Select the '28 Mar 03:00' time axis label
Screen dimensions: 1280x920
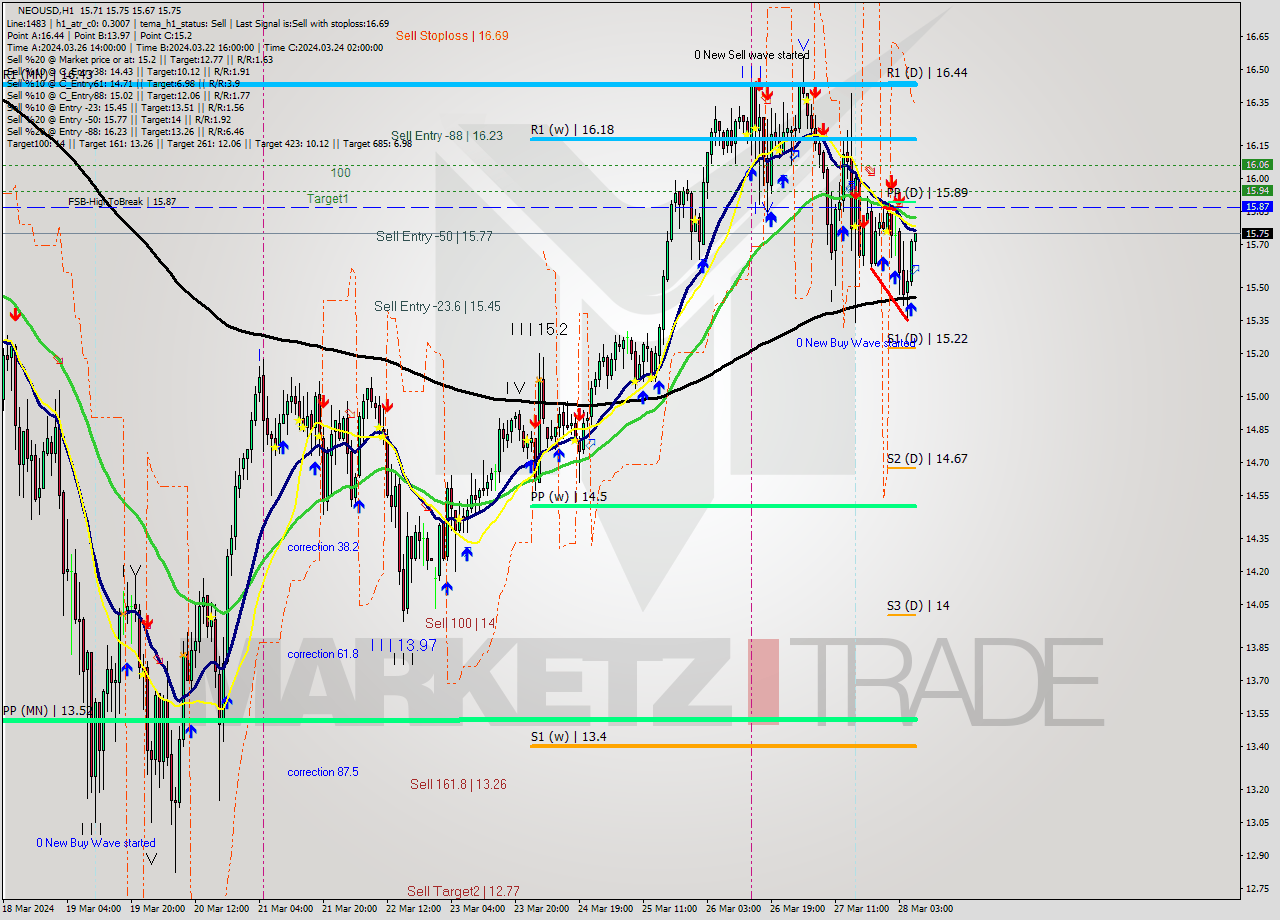(x=924, y=909)
